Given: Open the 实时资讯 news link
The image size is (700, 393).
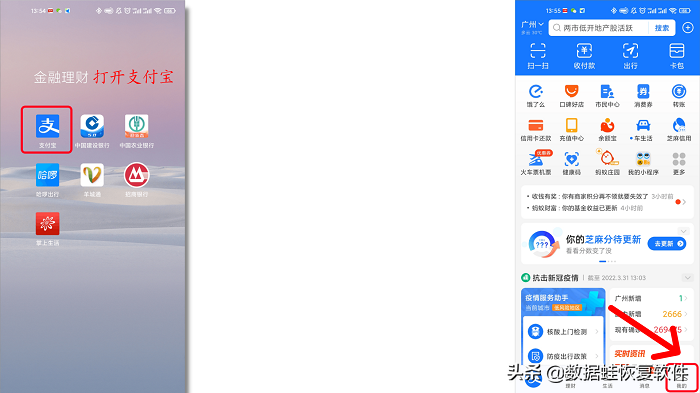Looking at the screenshot, I should tap(629, 354).
